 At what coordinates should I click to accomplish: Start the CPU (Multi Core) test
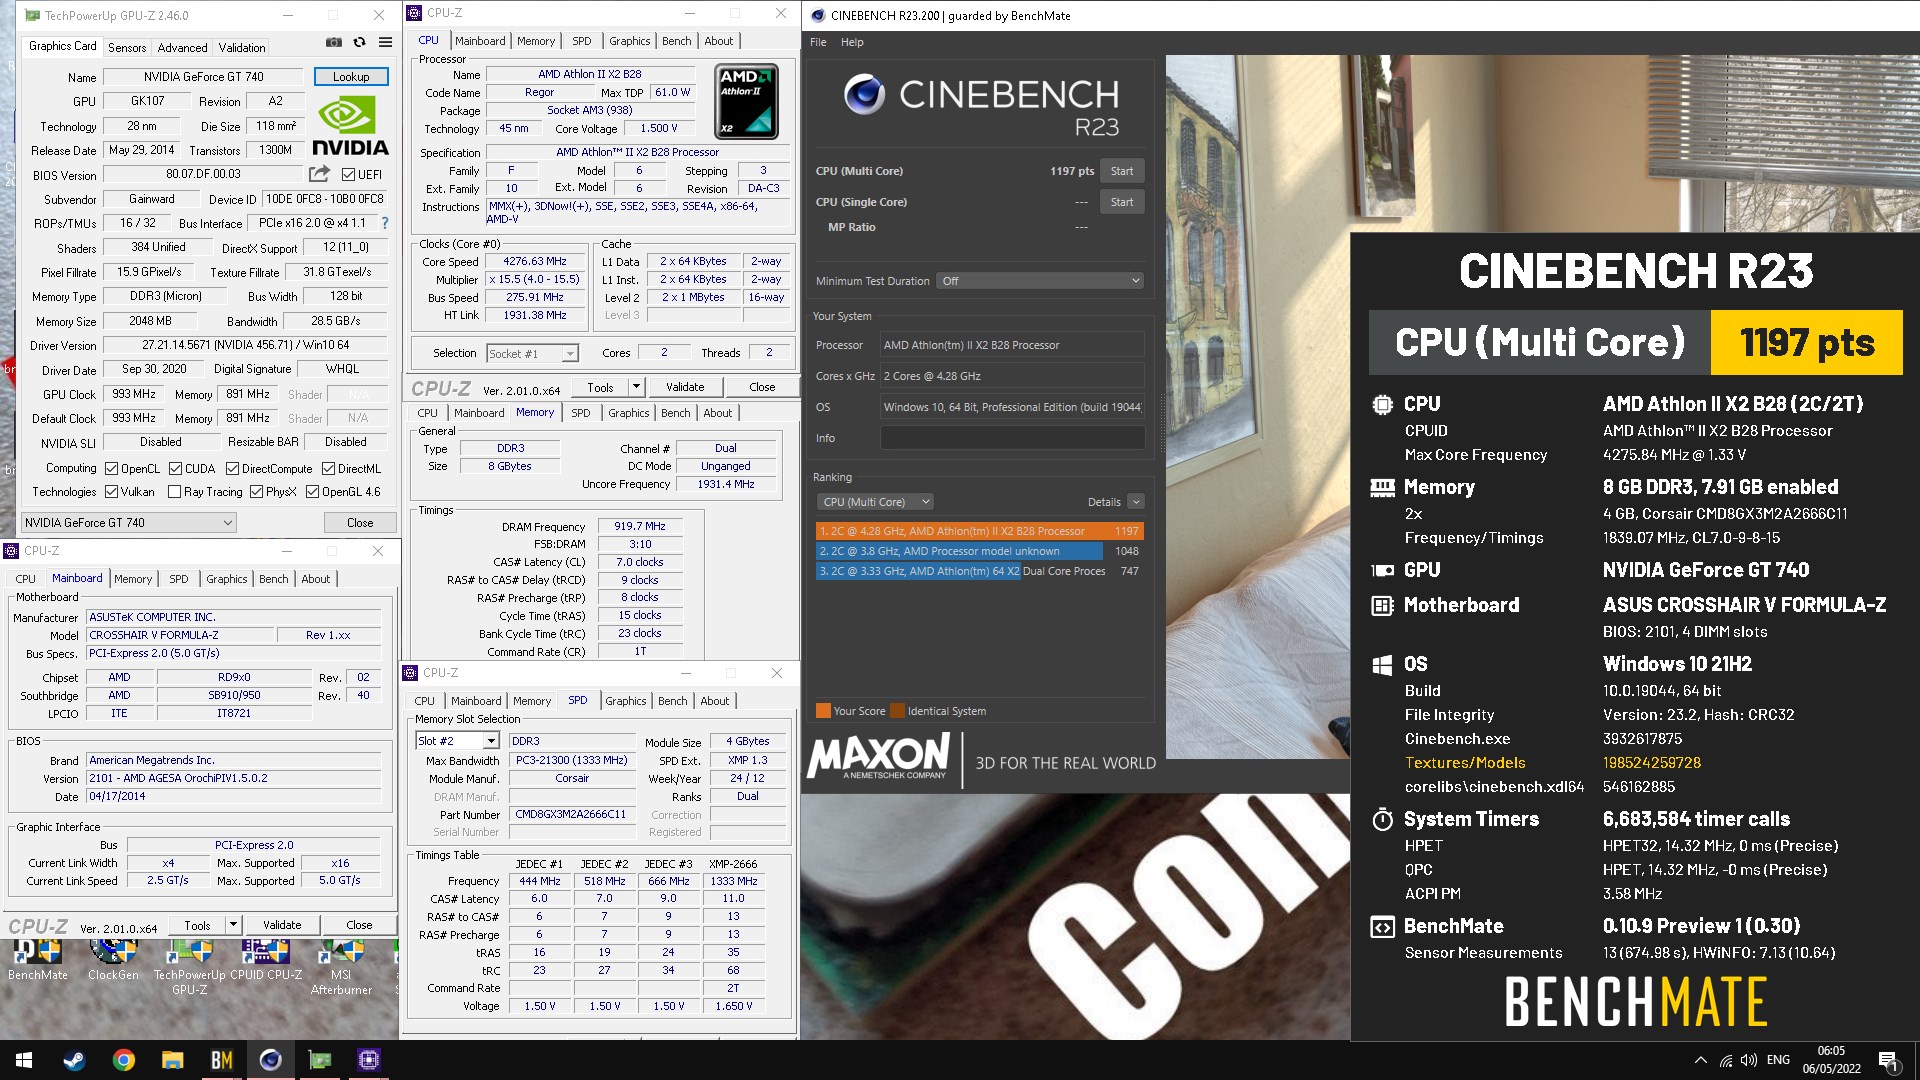click(x=1122, y=171)
